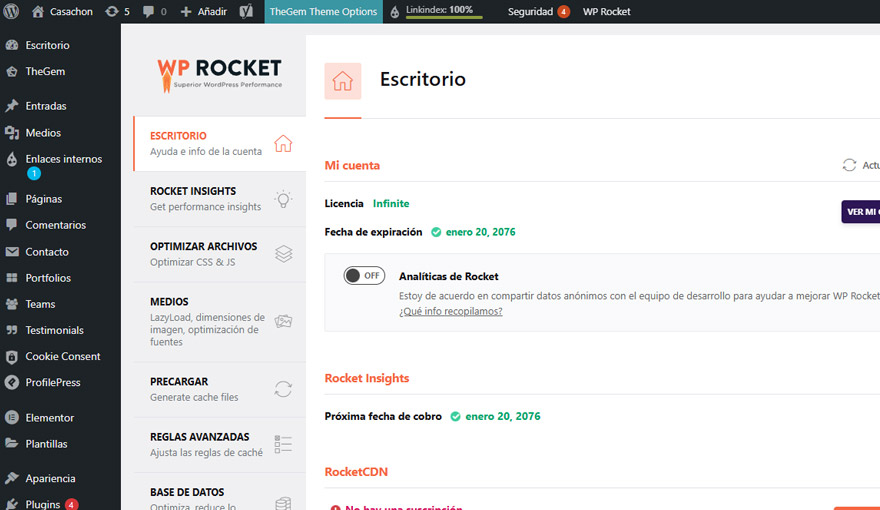This screenshot has height=510, width=880.
Task: Click the Optimizar Archivos layers icon
Action: (x=283, y=254)
